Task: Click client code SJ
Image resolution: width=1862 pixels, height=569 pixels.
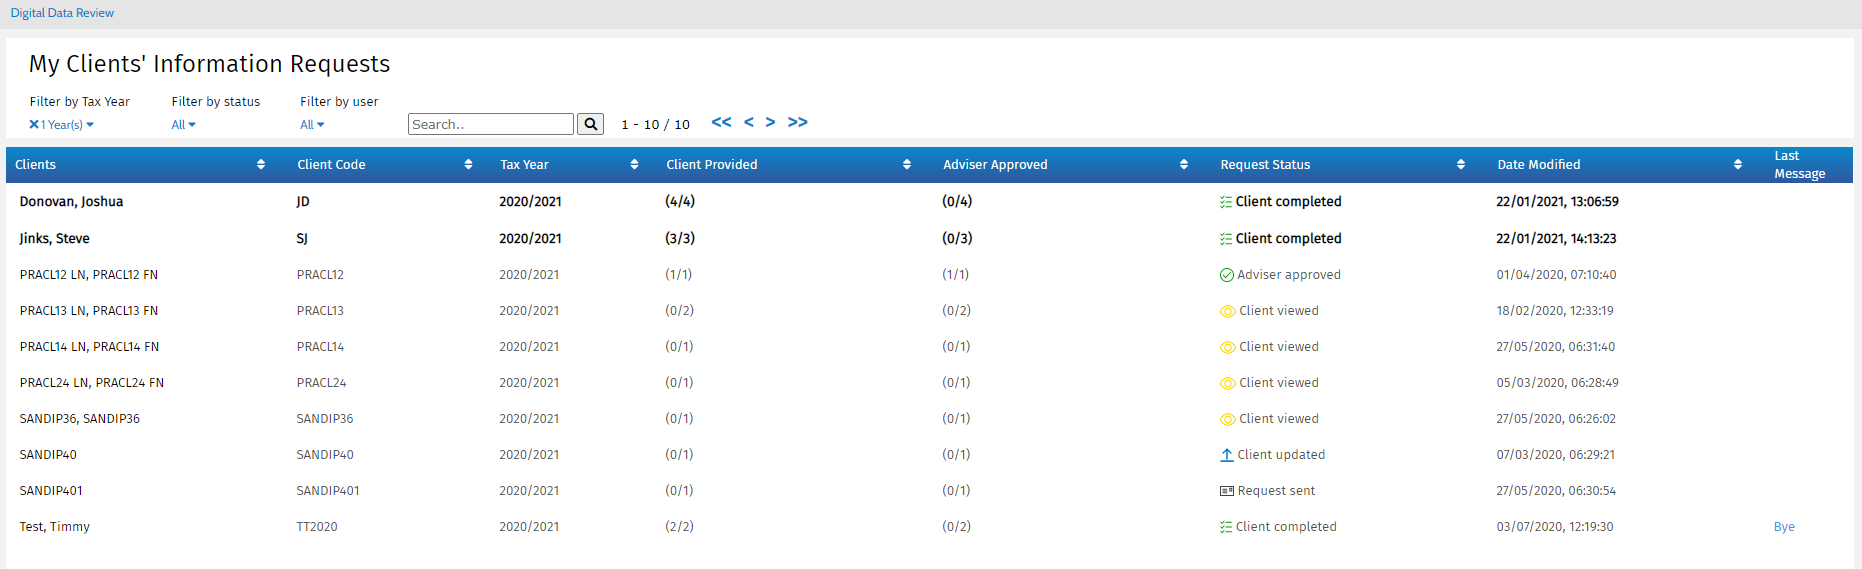Action: click(302, 239)
